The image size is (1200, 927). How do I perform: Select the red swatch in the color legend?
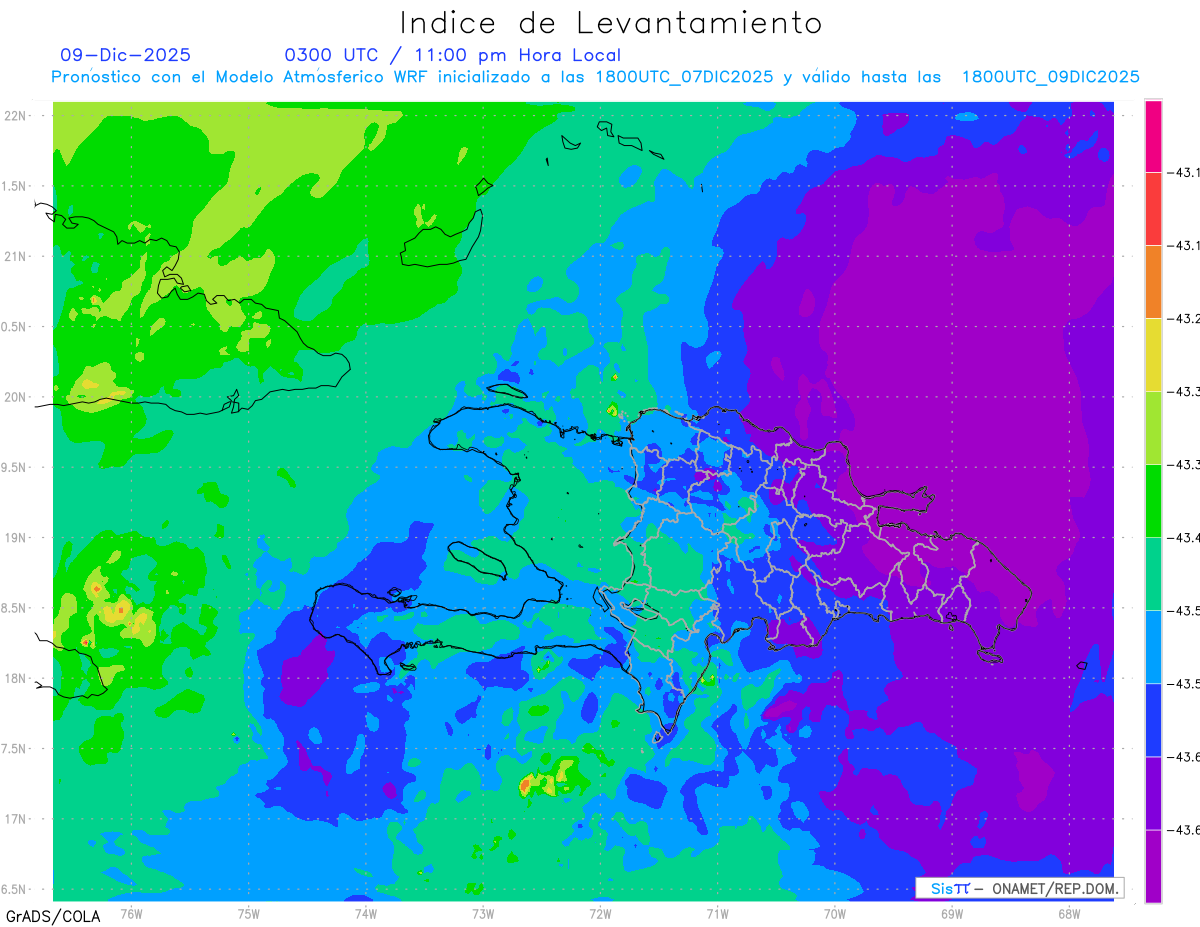coord(1153,209)
